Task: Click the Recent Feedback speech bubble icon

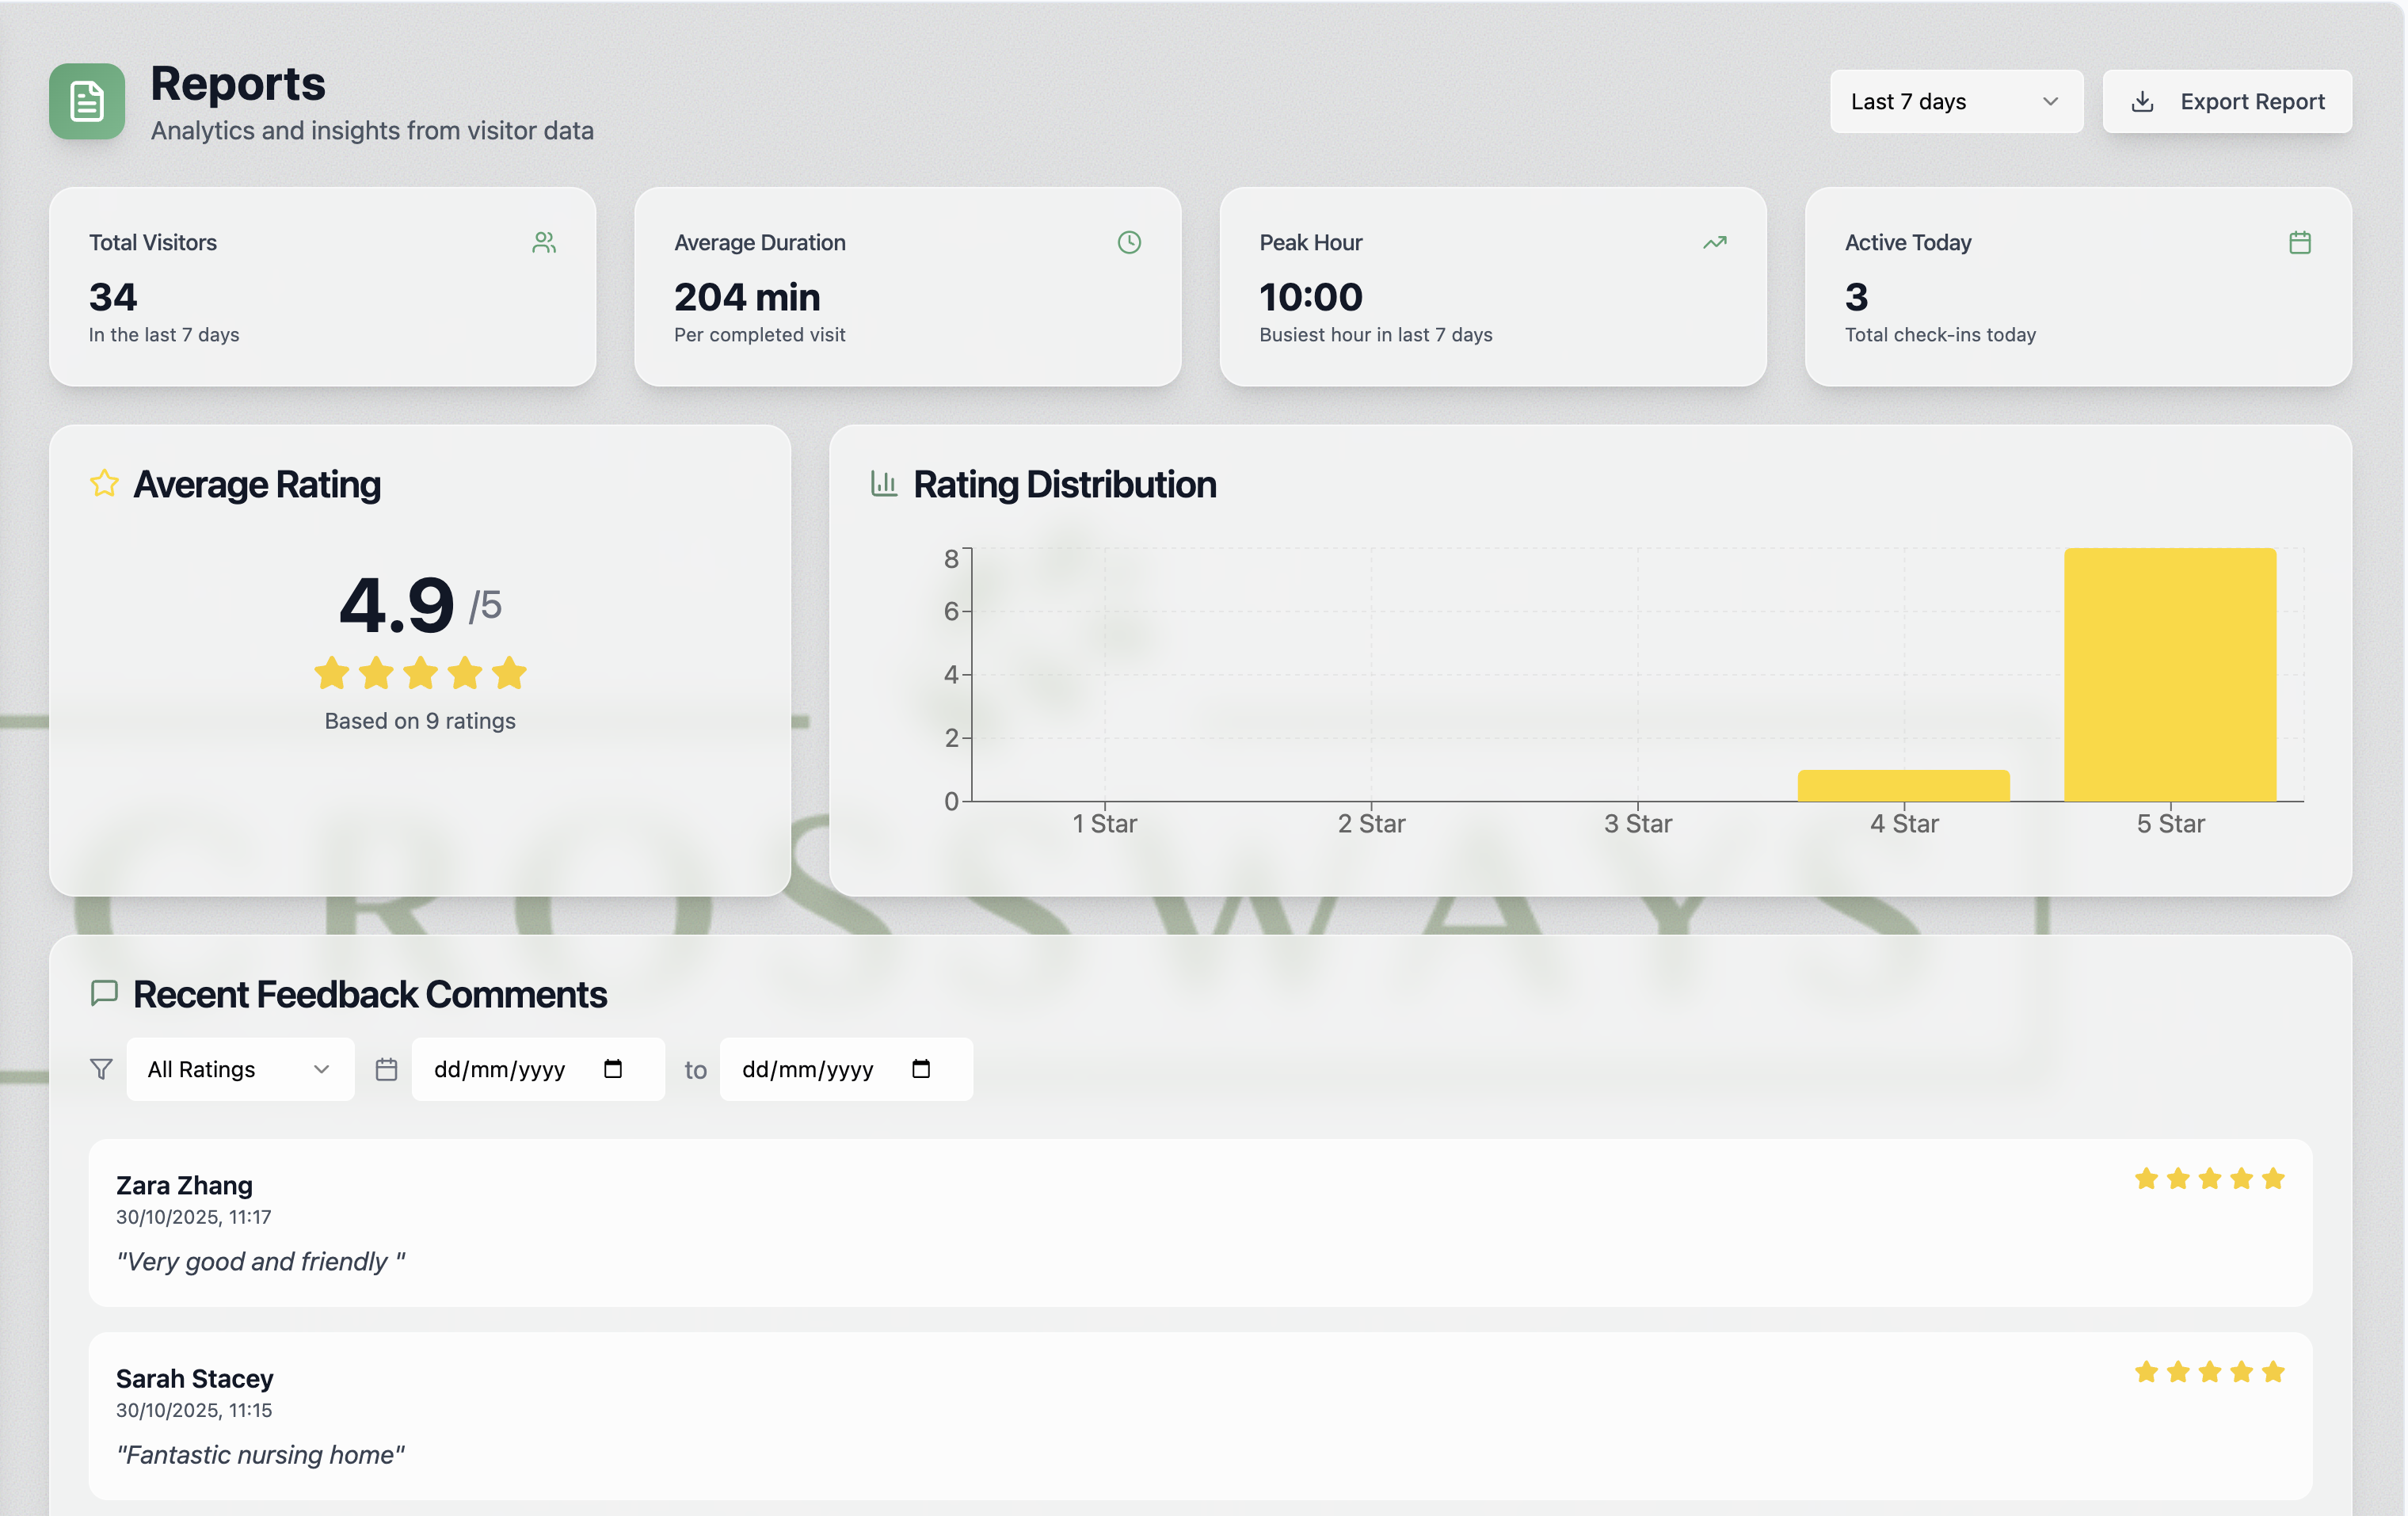Action: pyautogui.click(x=104, y=993)
